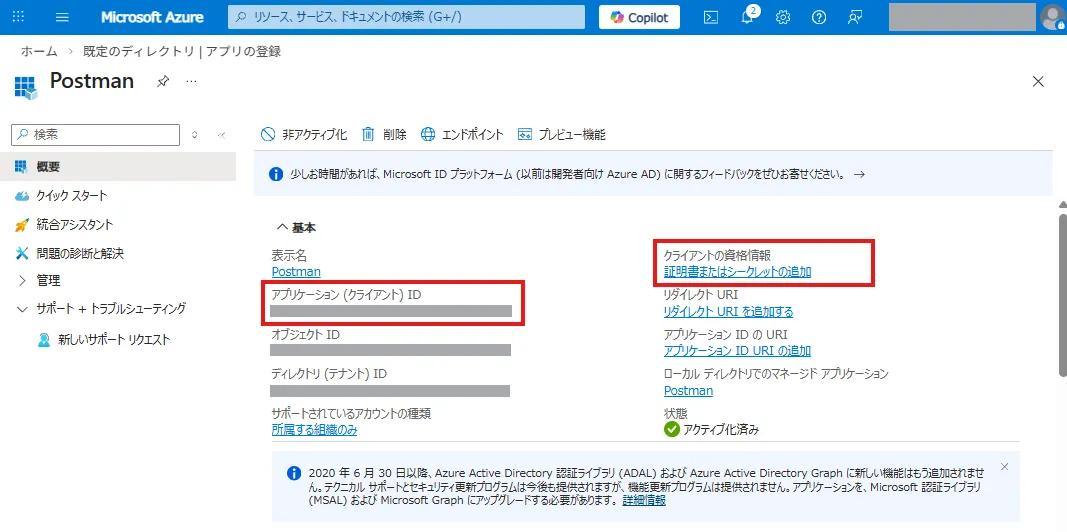The height and width of the screenshot is (532, 1067).
Task: Click the 統合アシスタント rocket icon
Action: click(x=21, y=225)
